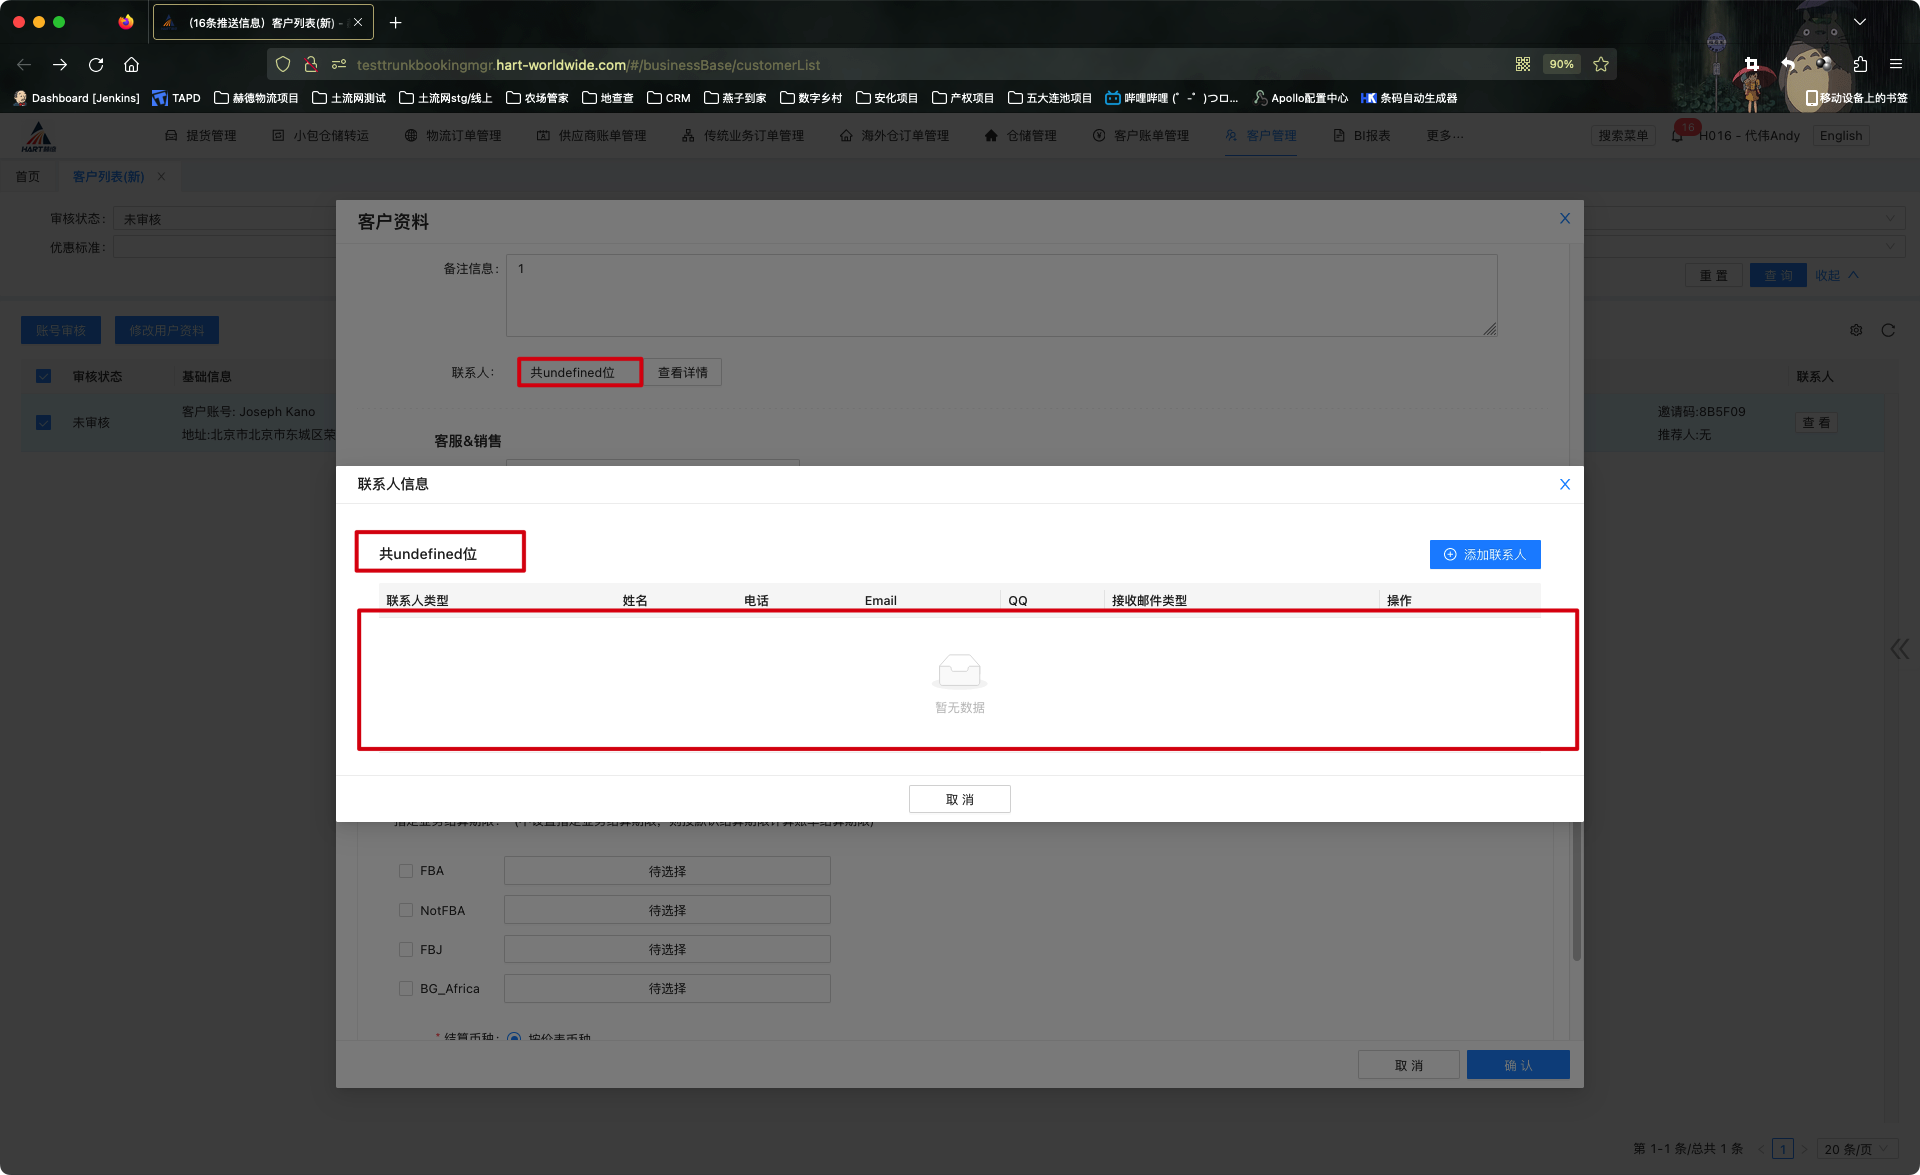Image resolution: width=1920 pixels, height=1175 pixels.
Task: Open the FBA 待选择 dropdown
Action: [x=667, y=871]
